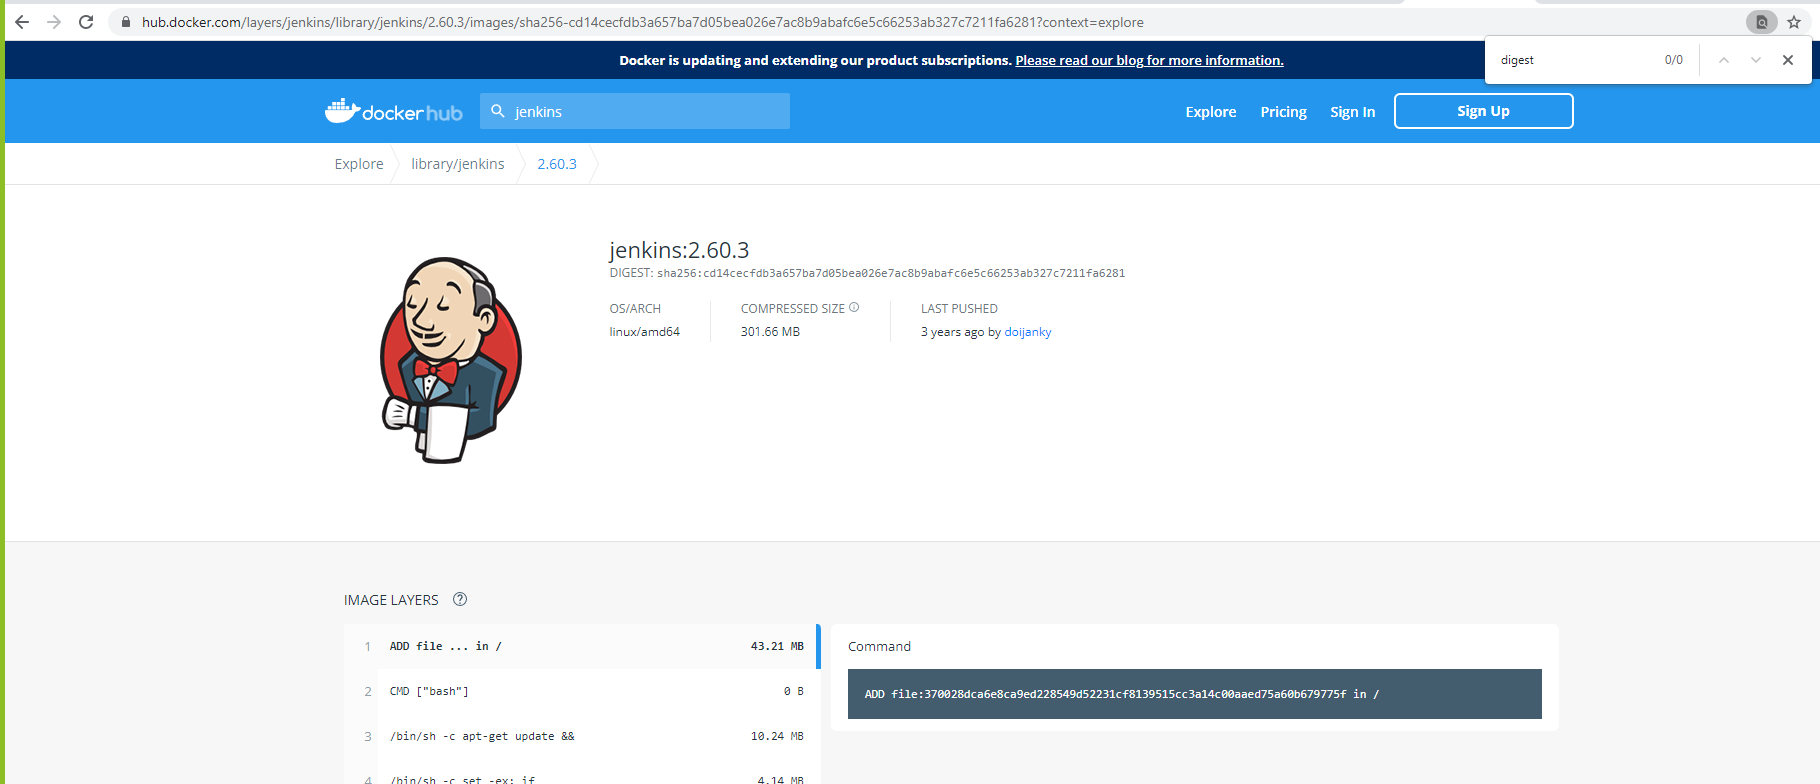
Task: Go to next find result arrow
Action: pos(1756,60)
